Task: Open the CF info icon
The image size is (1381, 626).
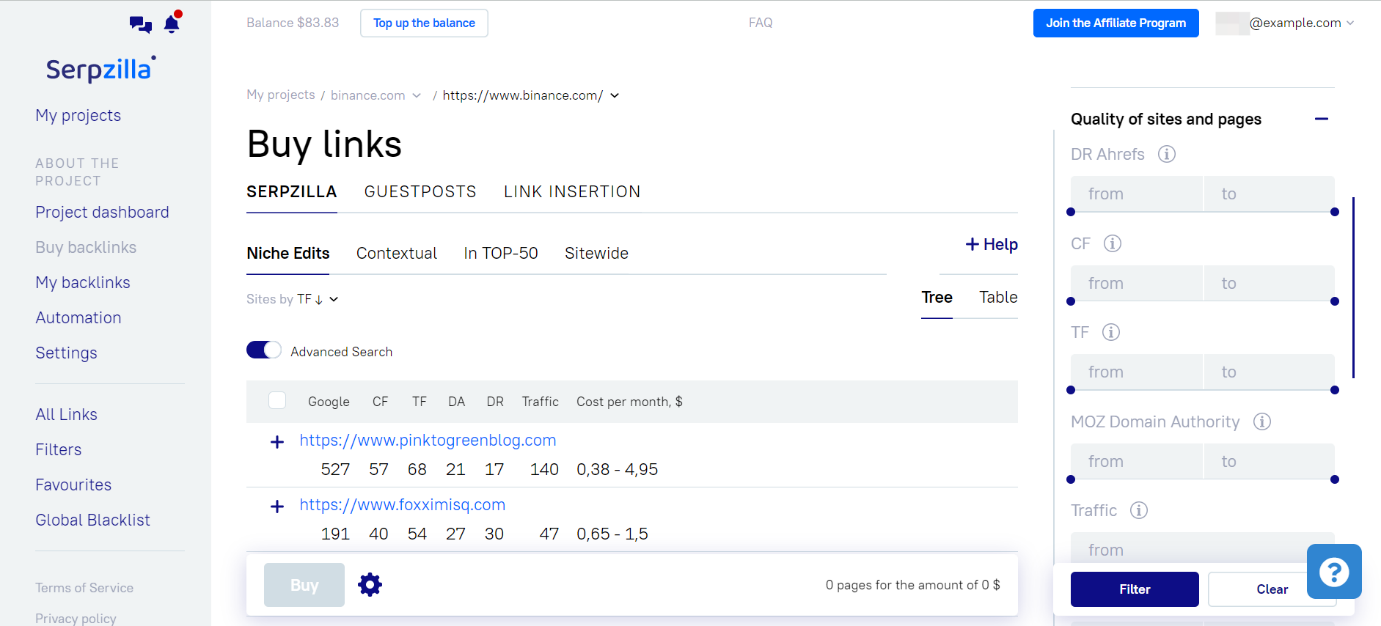Action: point(1112,243)
